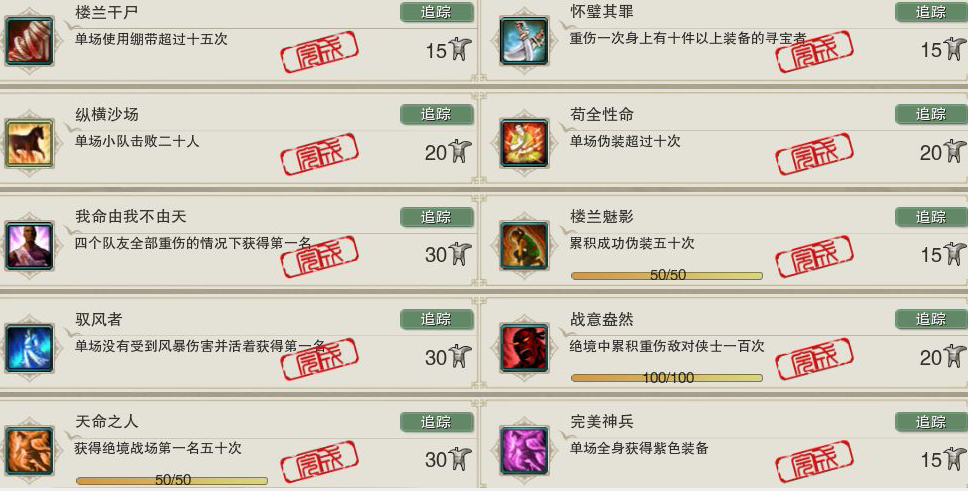Click the 完美神兵 purple icon

tap(524, 451)
